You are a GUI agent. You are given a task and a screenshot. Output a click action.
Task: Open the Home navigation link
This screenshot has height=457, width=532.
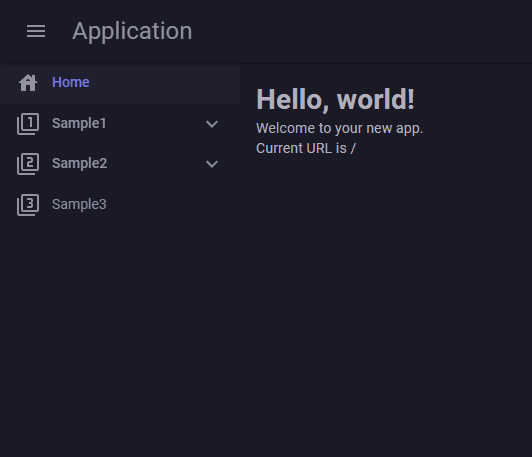[120, 83]
